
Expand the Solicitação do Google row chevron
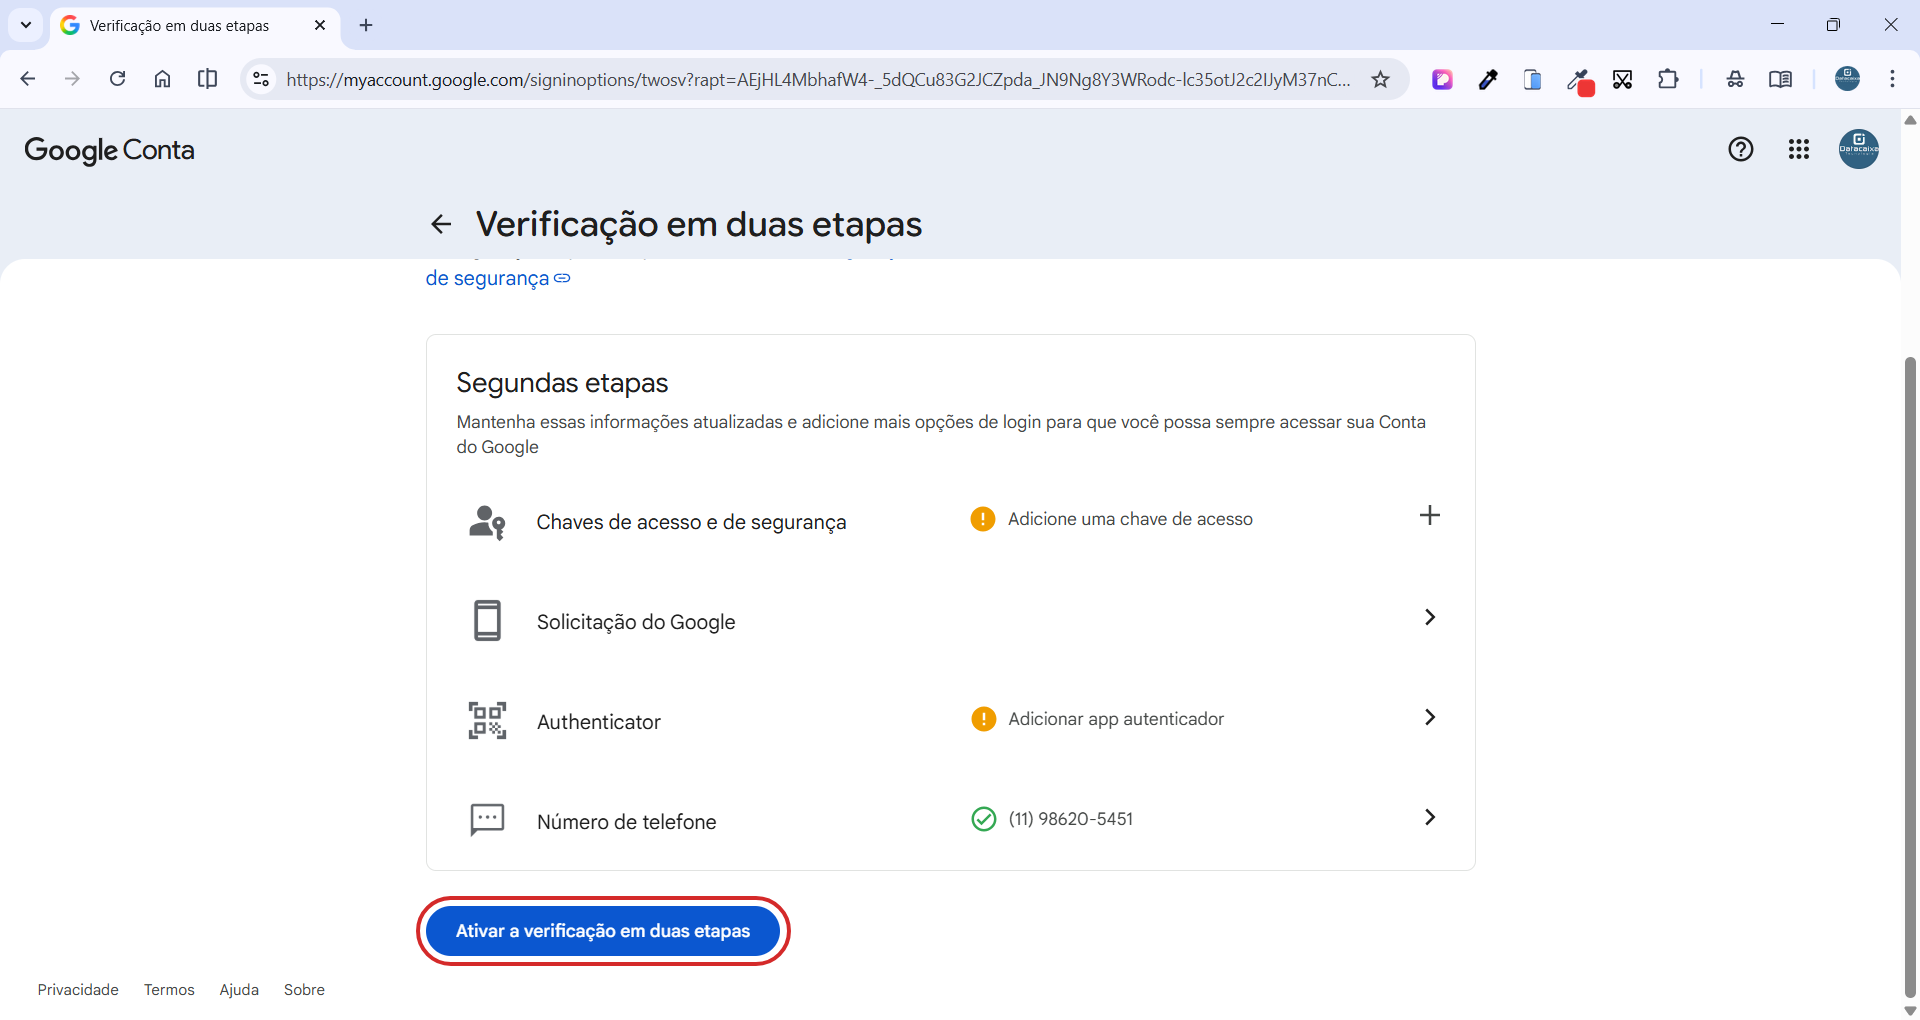tap(1430, 617)
